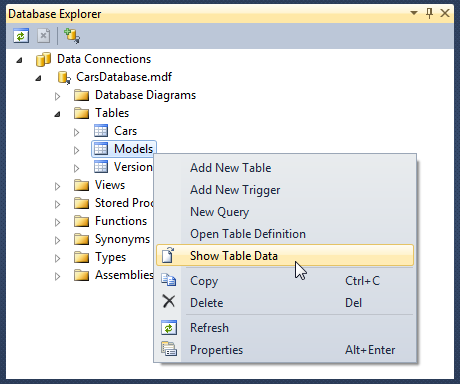Select the Synonyms tree label
460x384 pixels.
(x=122, y=239)
